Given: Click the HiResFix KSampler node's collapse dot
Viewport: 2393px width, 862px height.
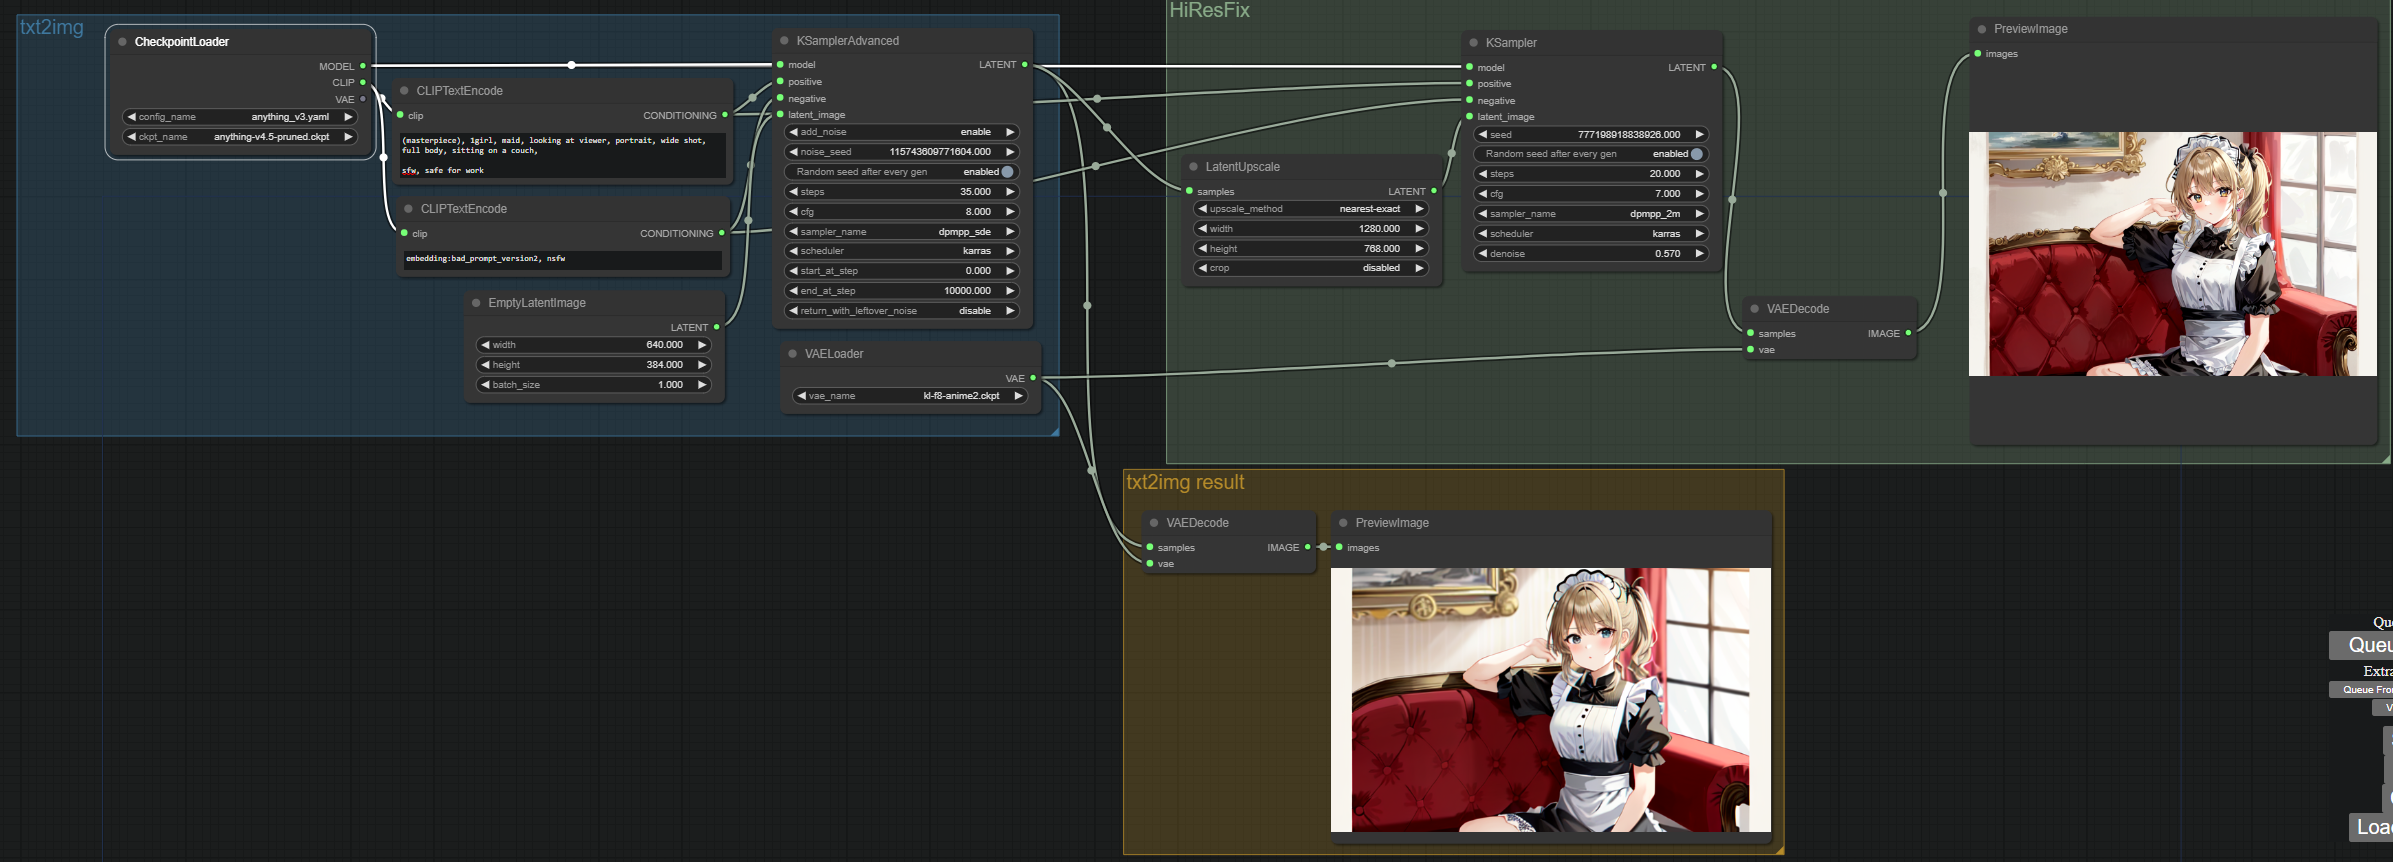Looking at the screenshot, I should point(1473,43).
